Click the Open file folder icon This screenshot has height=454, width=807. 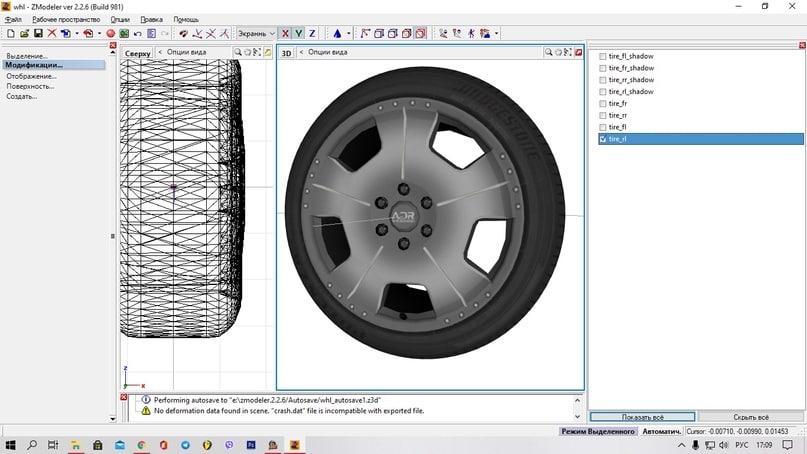(x=24, y=33)
